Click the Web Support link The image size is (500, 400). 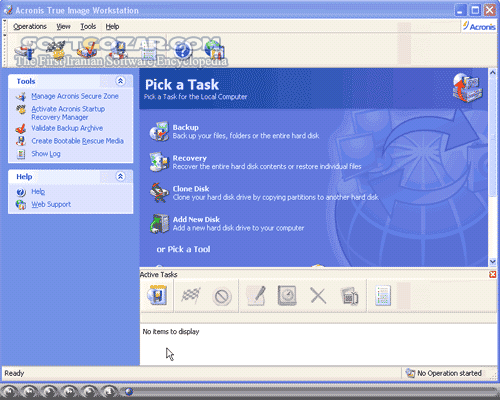click(x=51, y=204)
